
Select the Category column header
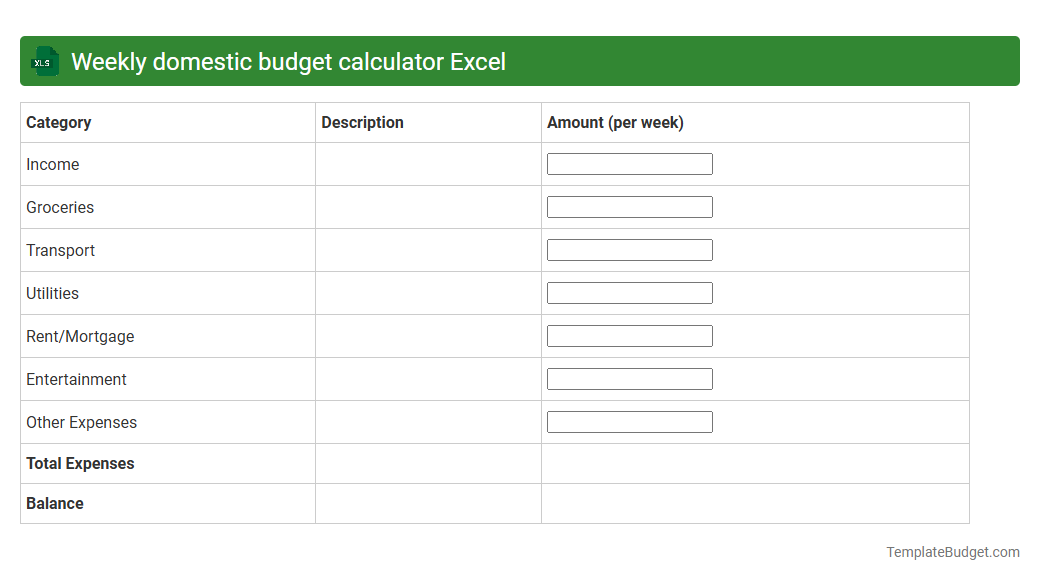coord(58,122)
